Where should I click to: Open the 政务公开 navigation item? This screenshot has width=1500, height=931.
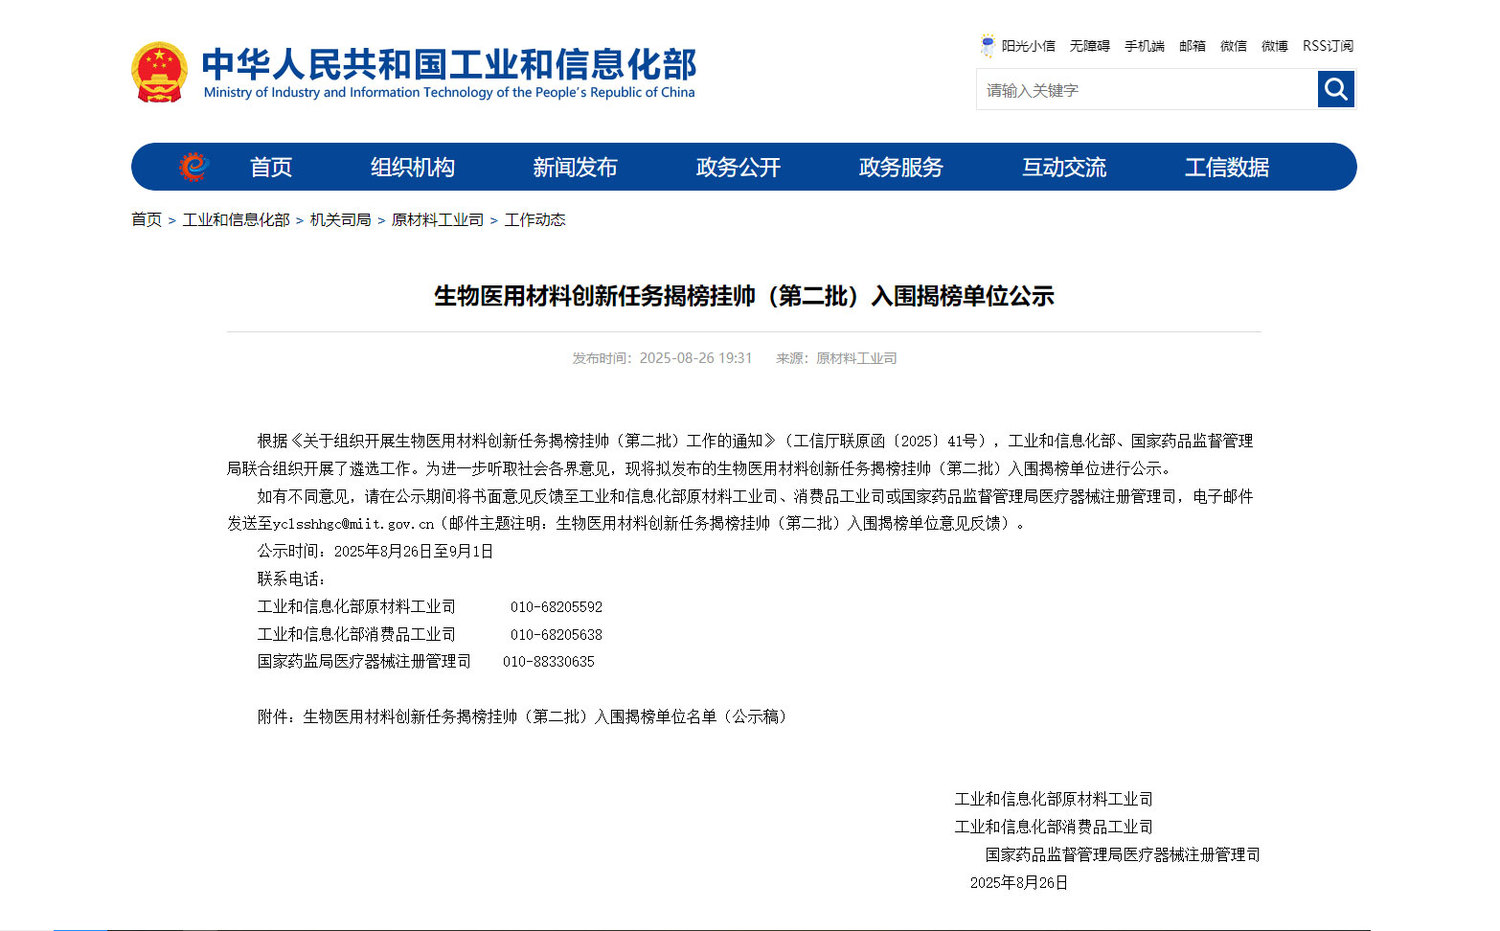pyautogui.click(x=738, y=167)
